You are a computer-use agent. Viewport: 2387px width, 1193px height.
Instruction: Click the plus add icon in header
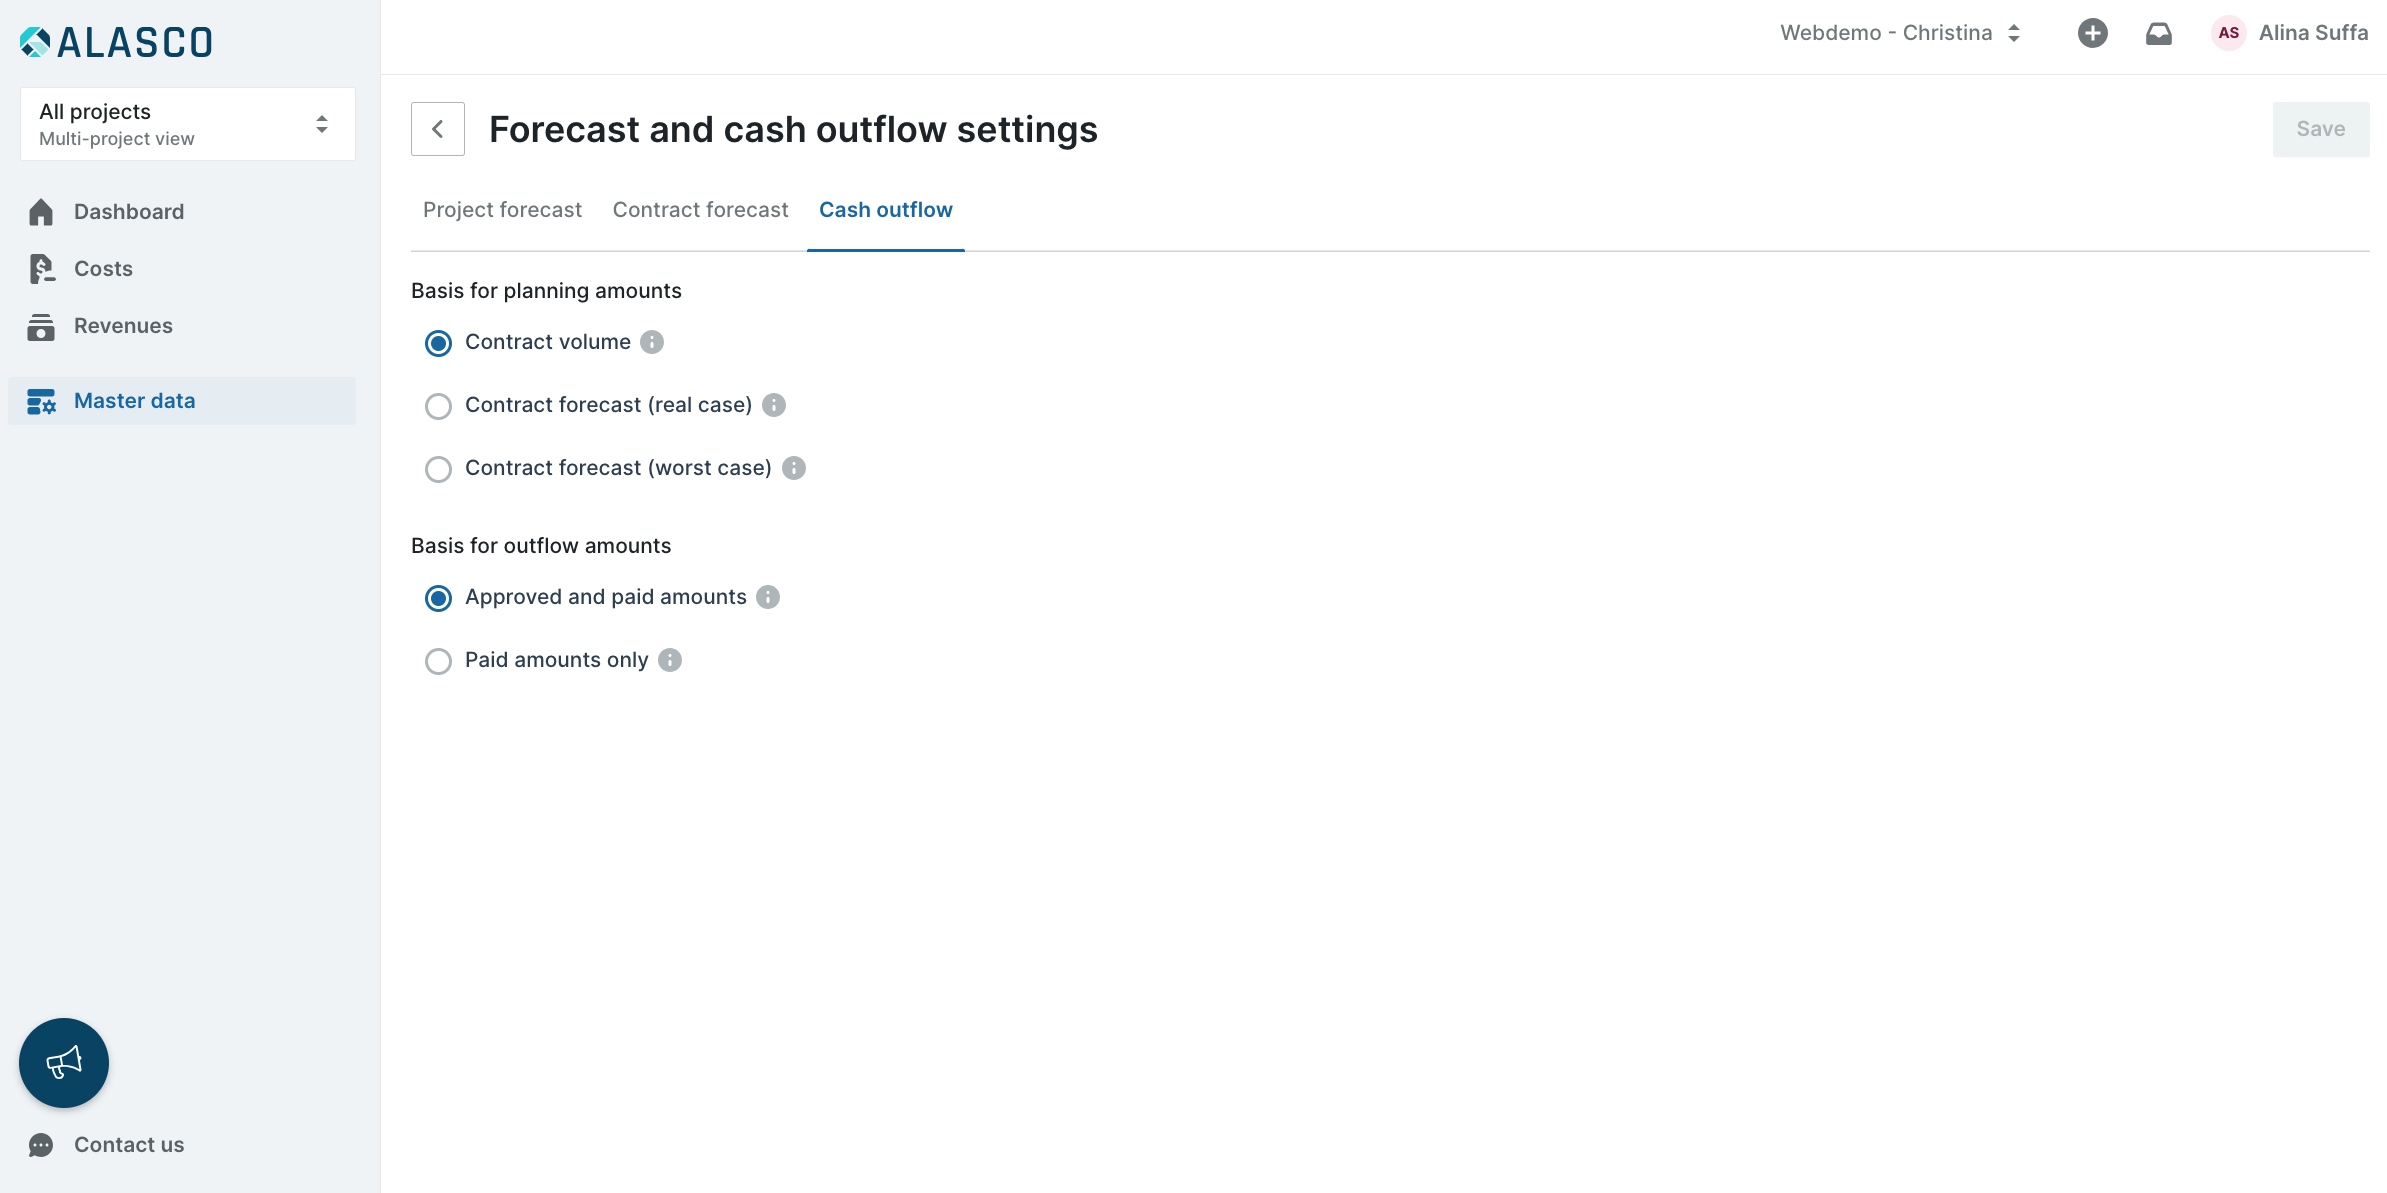2092,33
